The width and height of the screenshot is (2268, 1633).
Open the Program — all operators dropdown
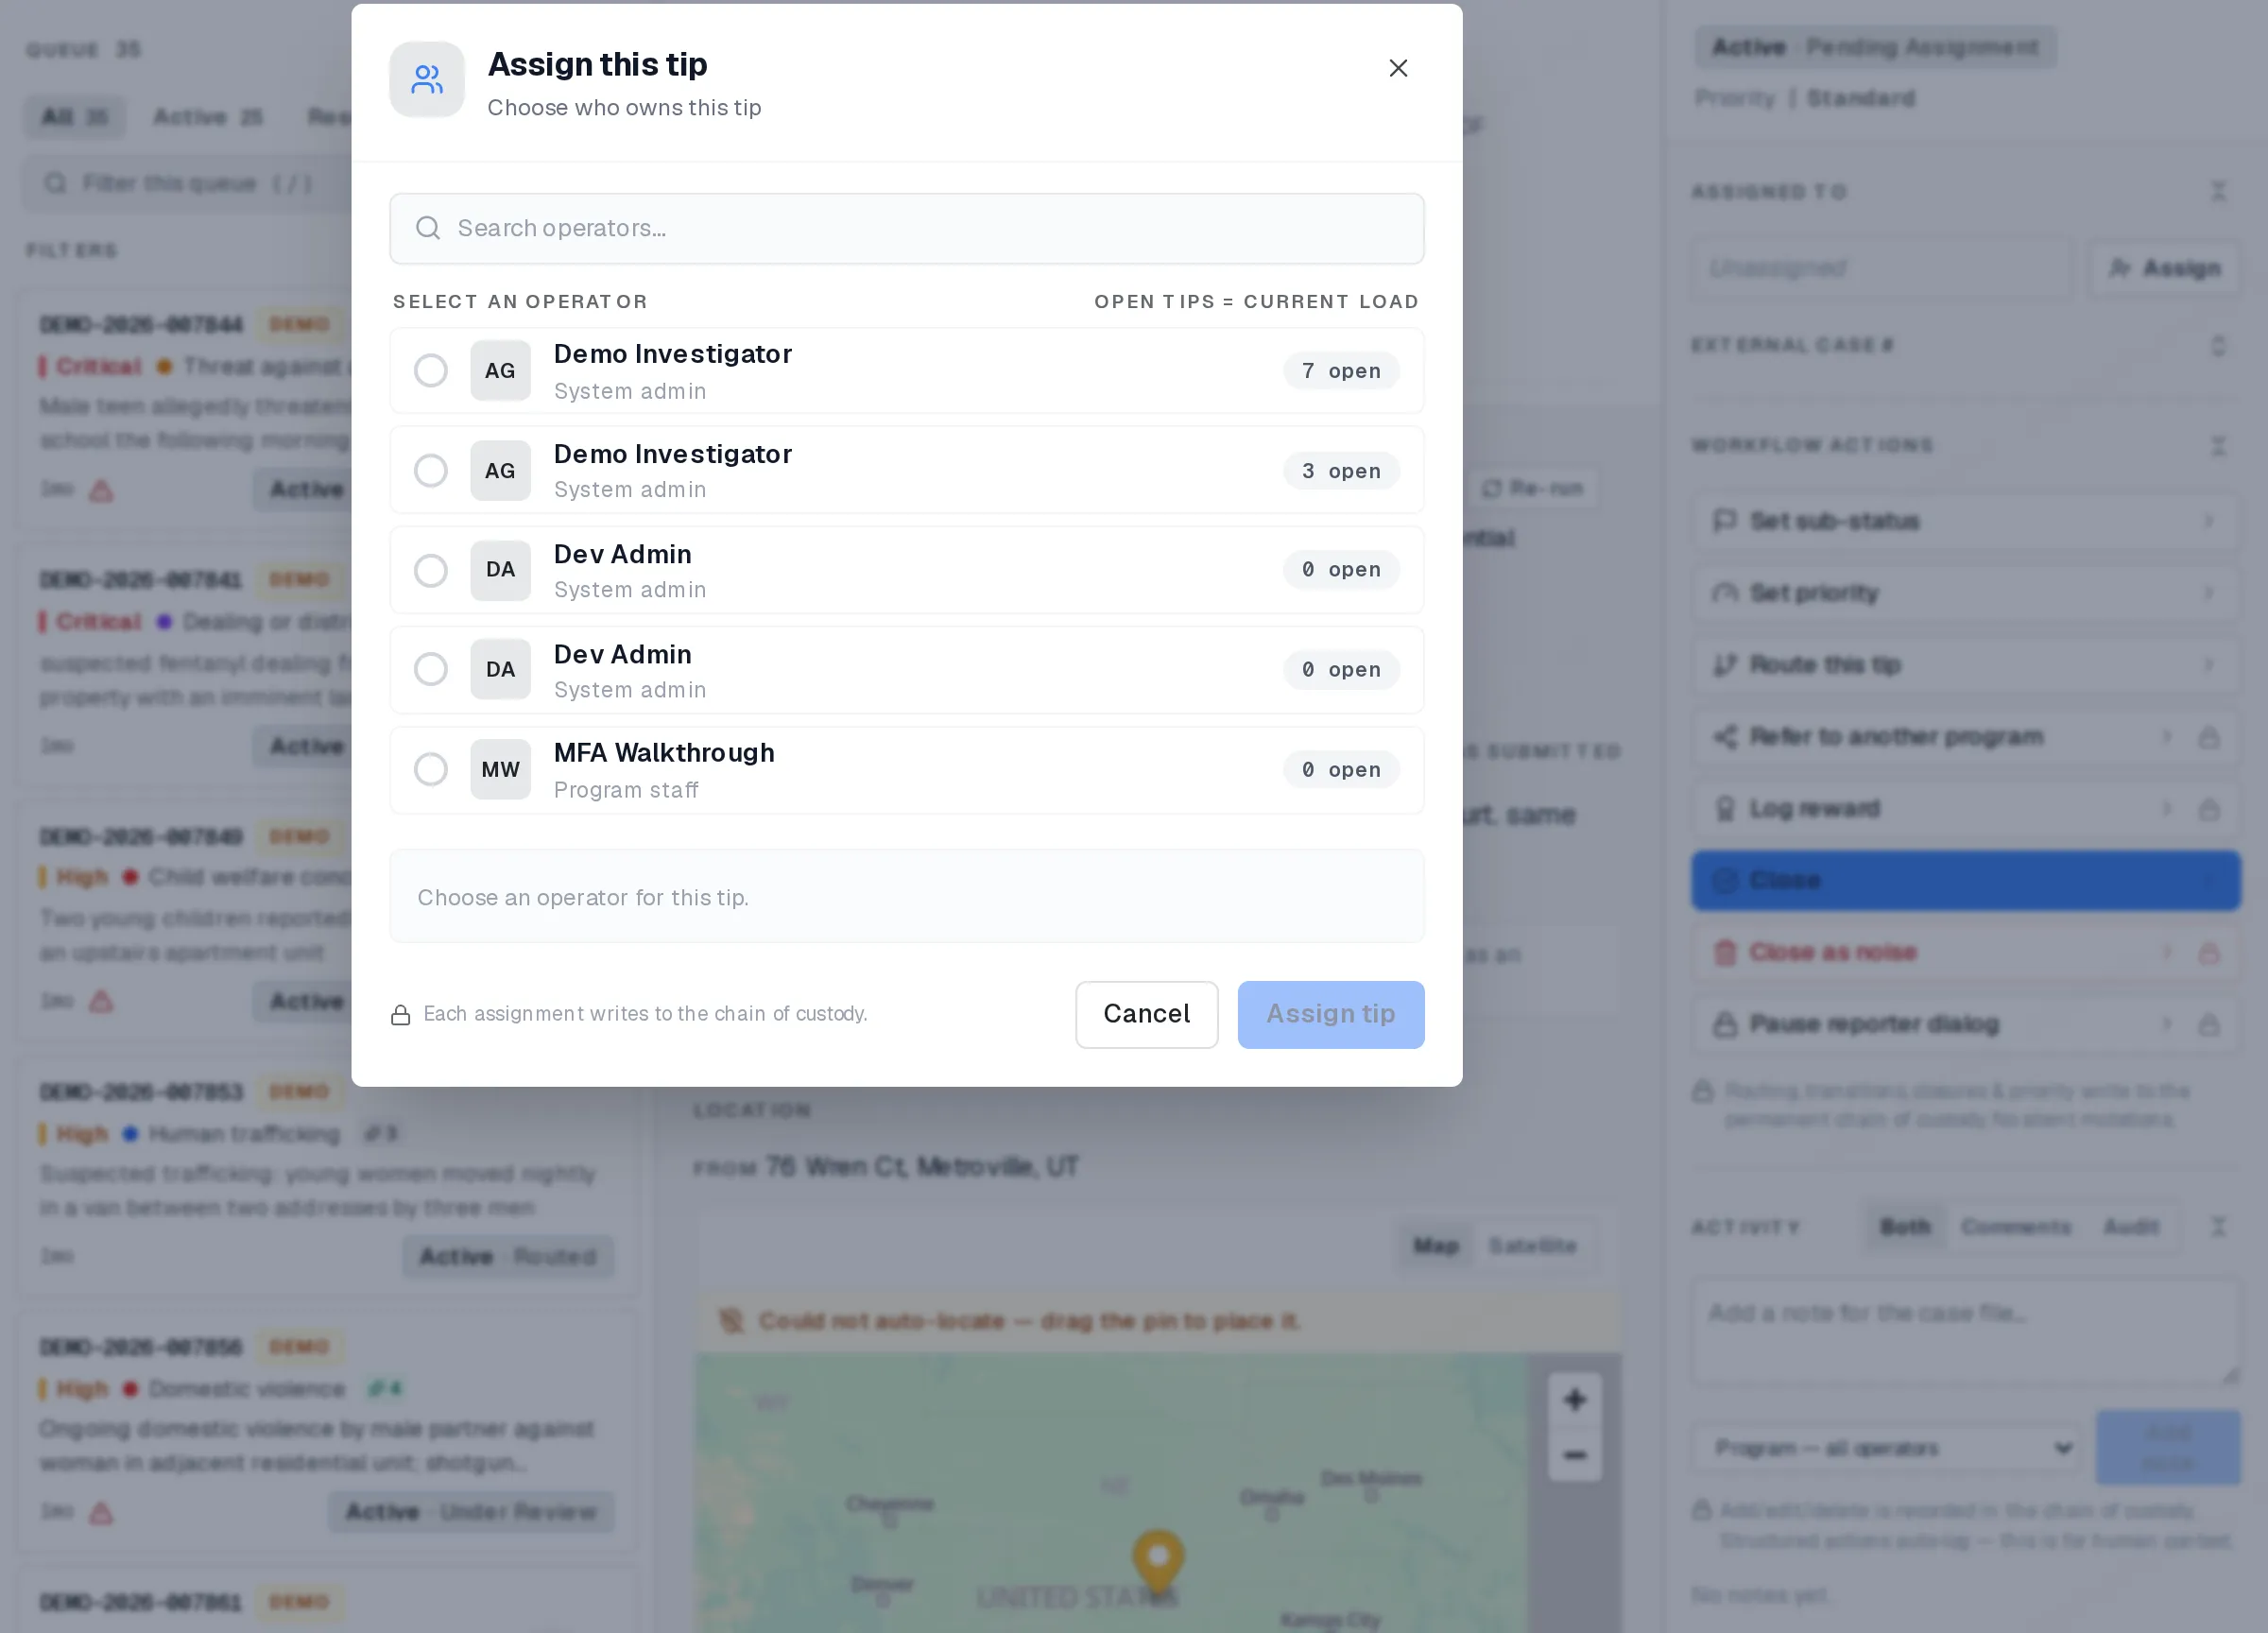pos(1888,1448)
